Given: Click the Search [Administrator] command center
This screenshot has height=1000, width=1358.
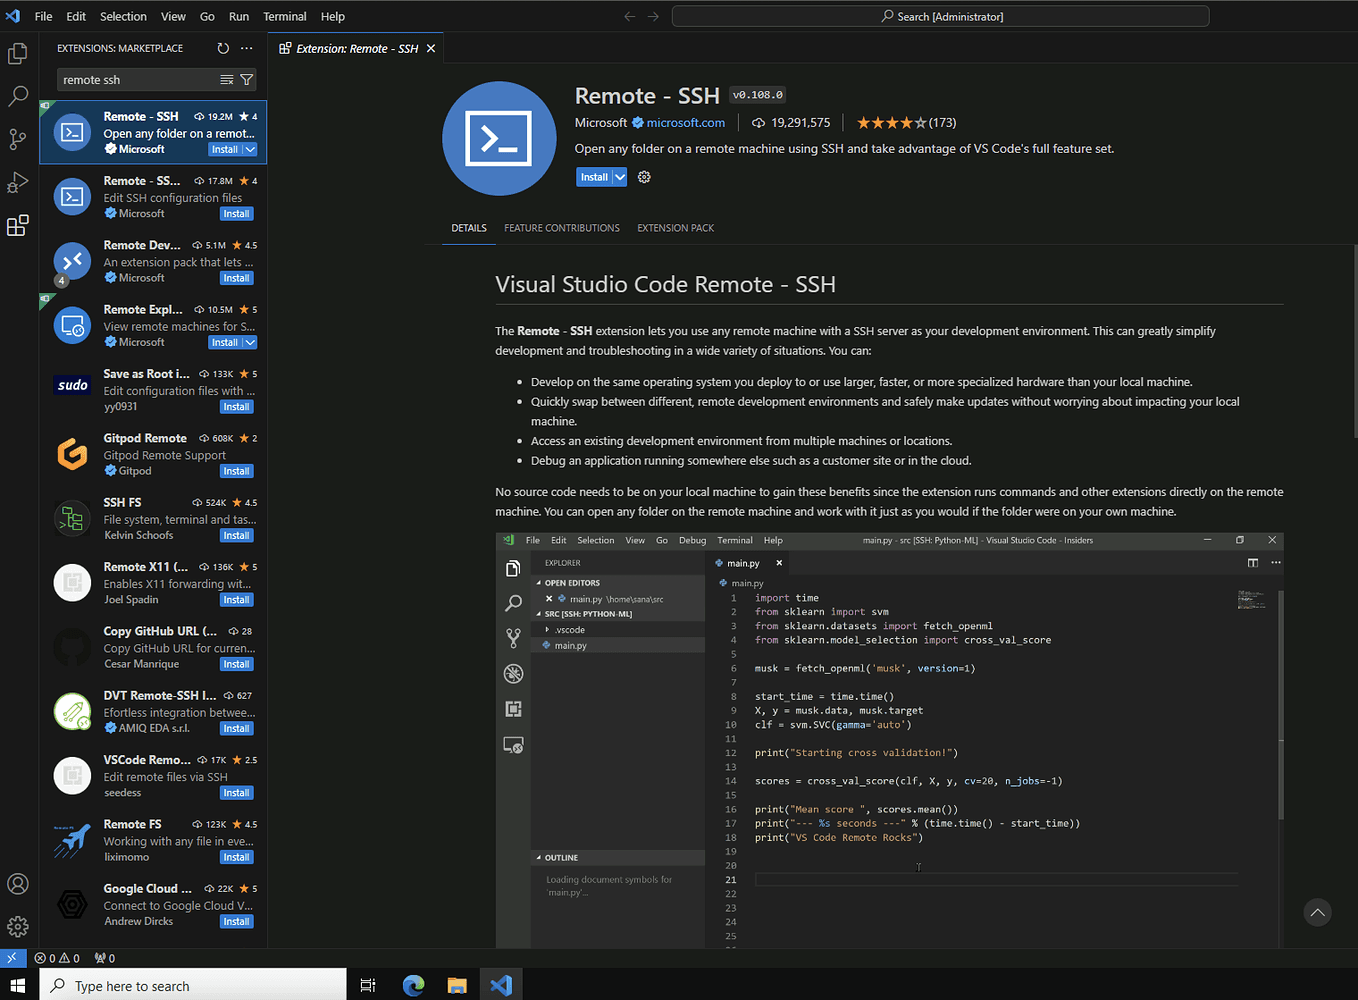Looking at the screenshot, I should coord(941,16).
